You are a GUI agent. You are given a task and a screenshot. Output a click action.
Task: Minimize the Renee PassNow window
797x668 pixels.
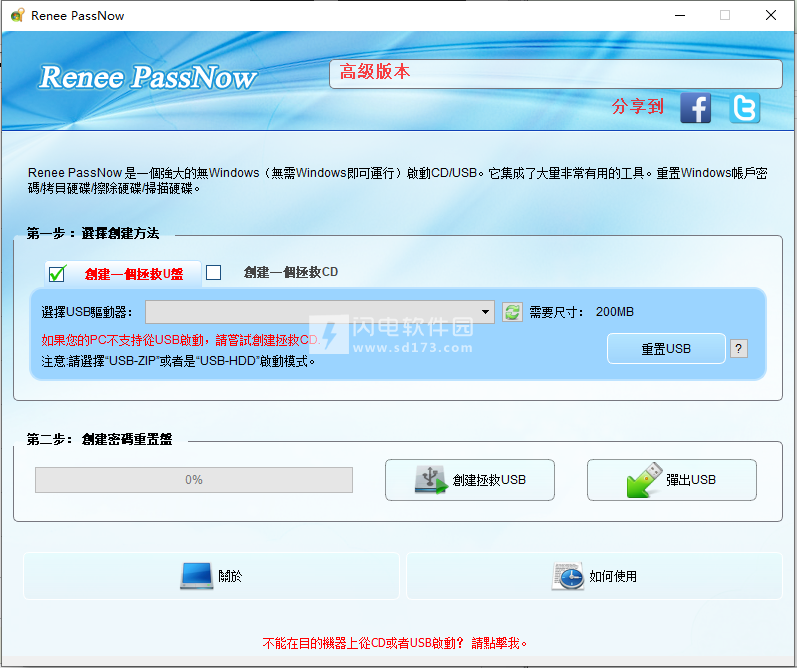(x=680, y=15)
